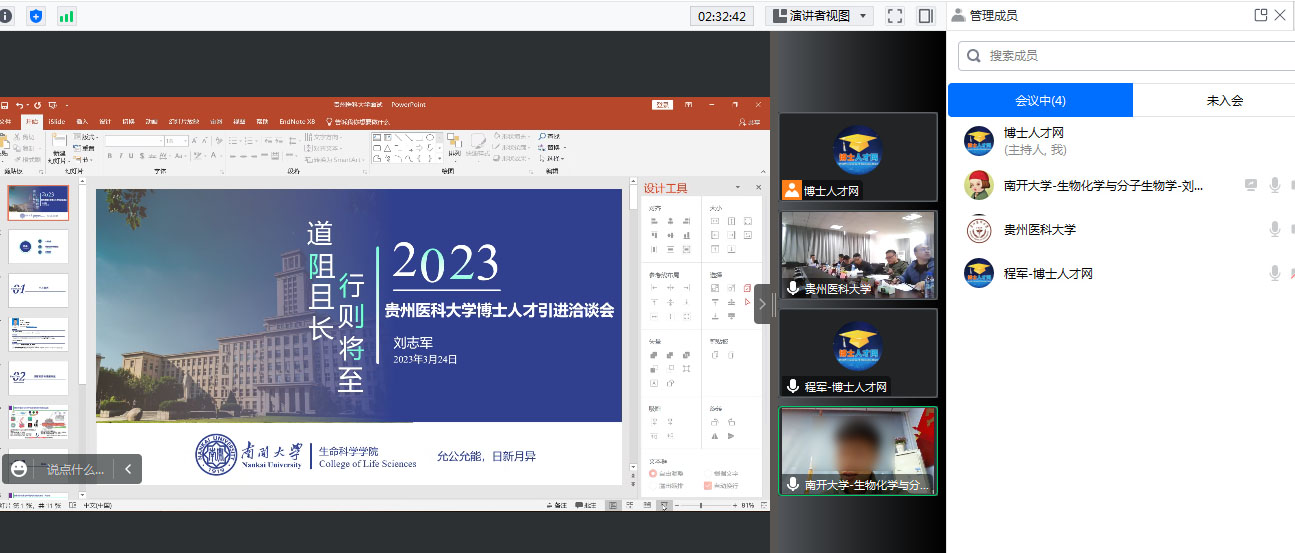
Task: Click the 说点什么 chat input
Action: (75, 469)
